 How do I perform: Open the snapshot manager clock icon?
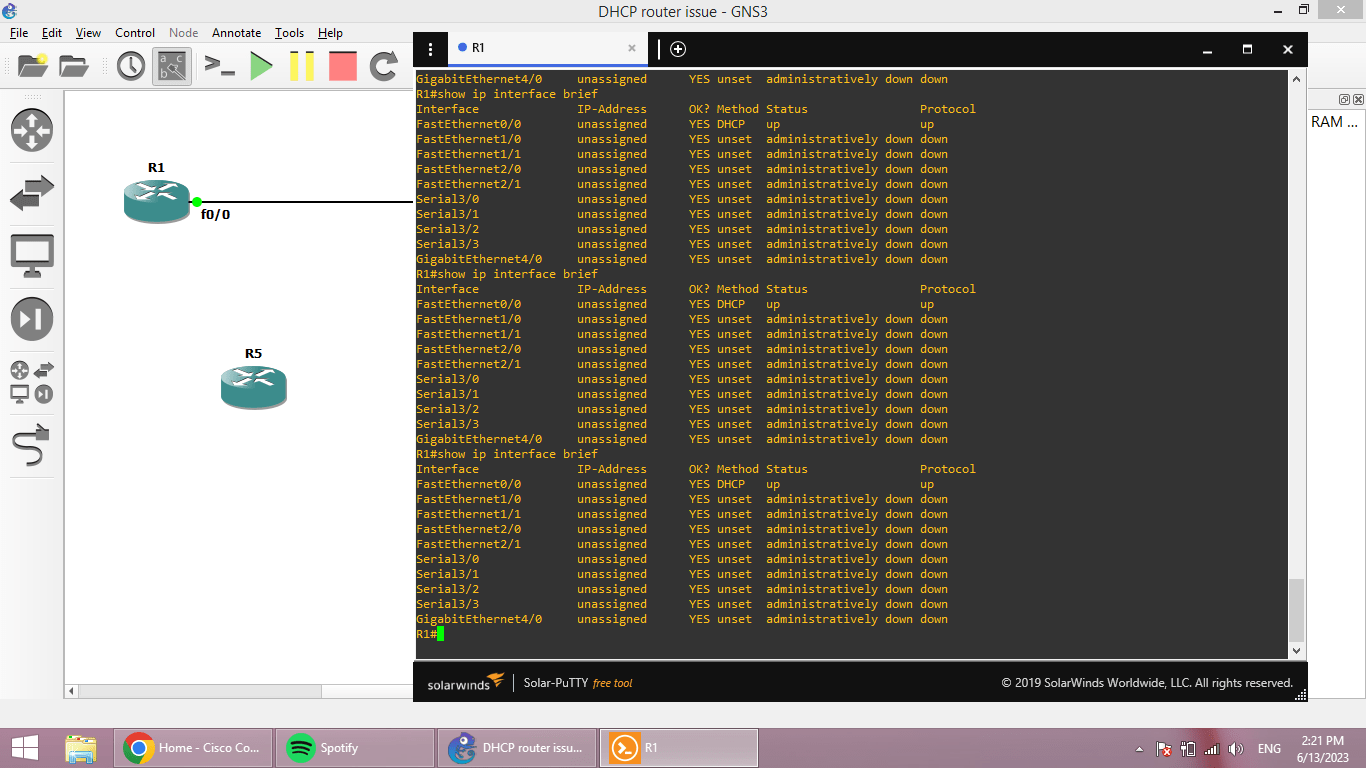tap(130, 67)
